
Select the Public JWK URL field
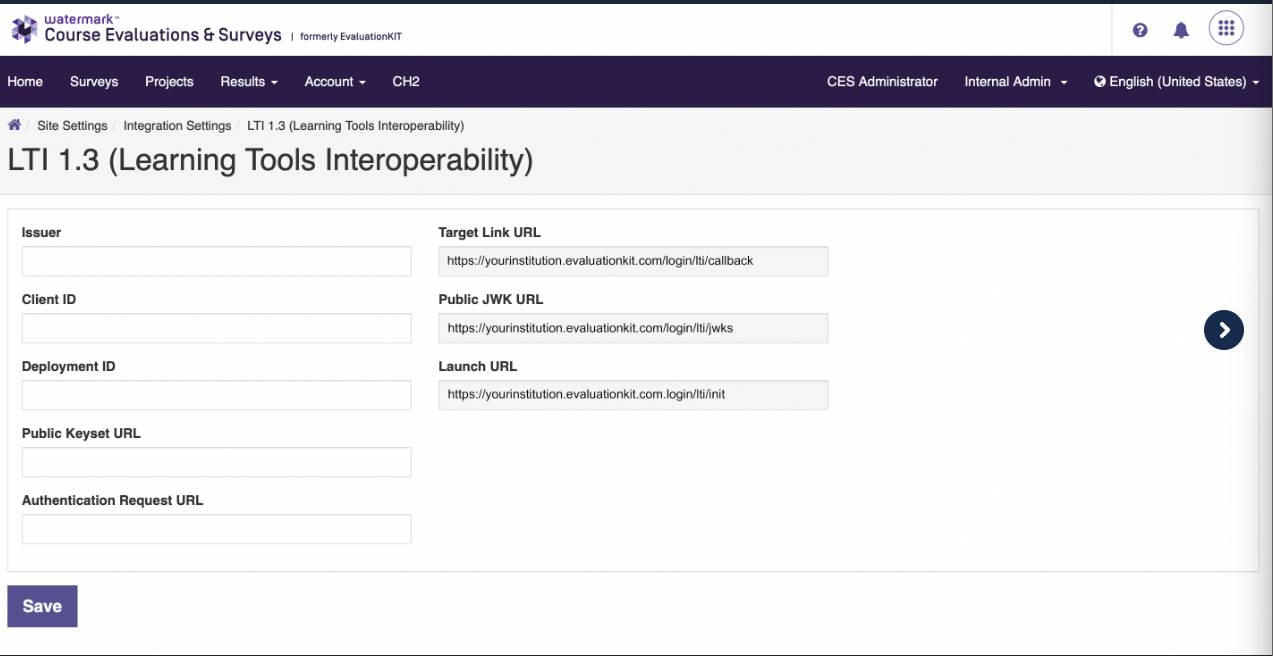633,328
